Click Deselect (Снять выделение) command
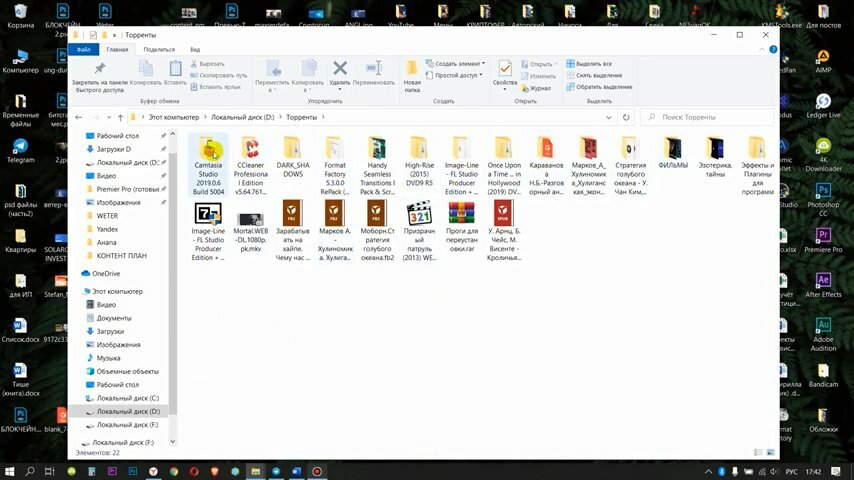 click(594, 75)
